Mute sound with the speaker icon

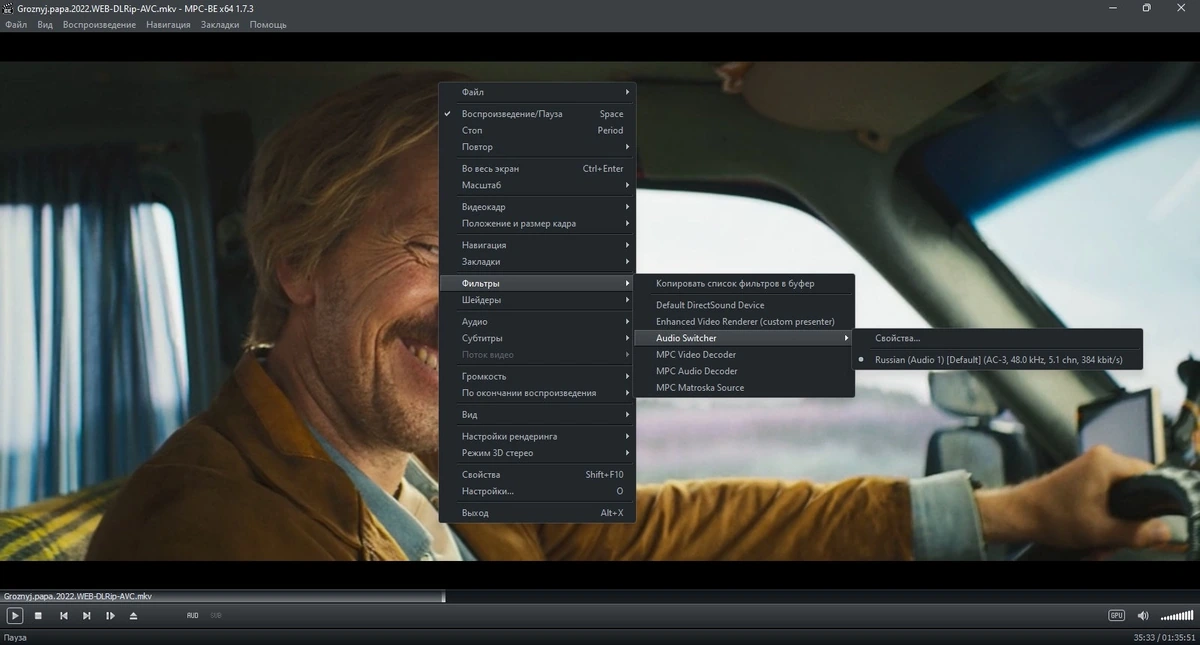pyautogui.click(x=1143, y=616)
